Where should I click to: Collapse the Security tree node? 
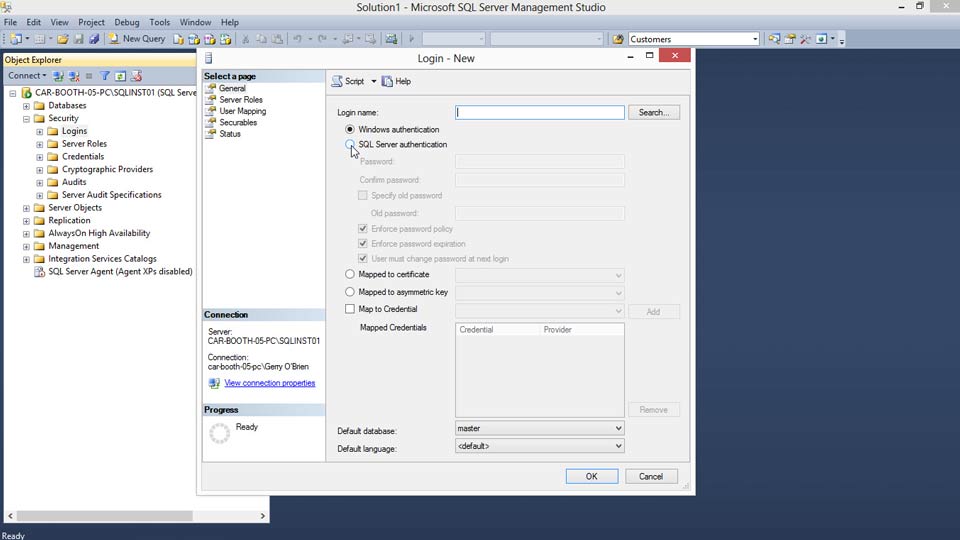26,119
